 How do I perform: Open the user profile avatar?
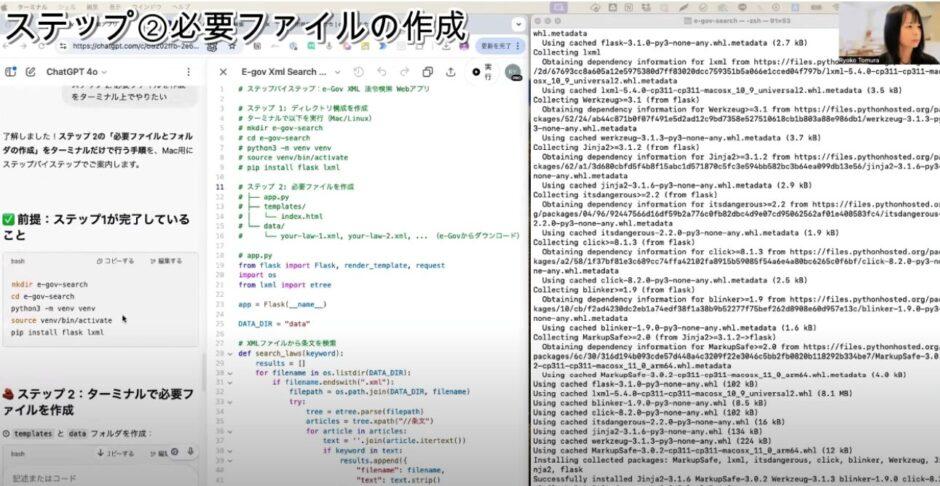(513, 72)
